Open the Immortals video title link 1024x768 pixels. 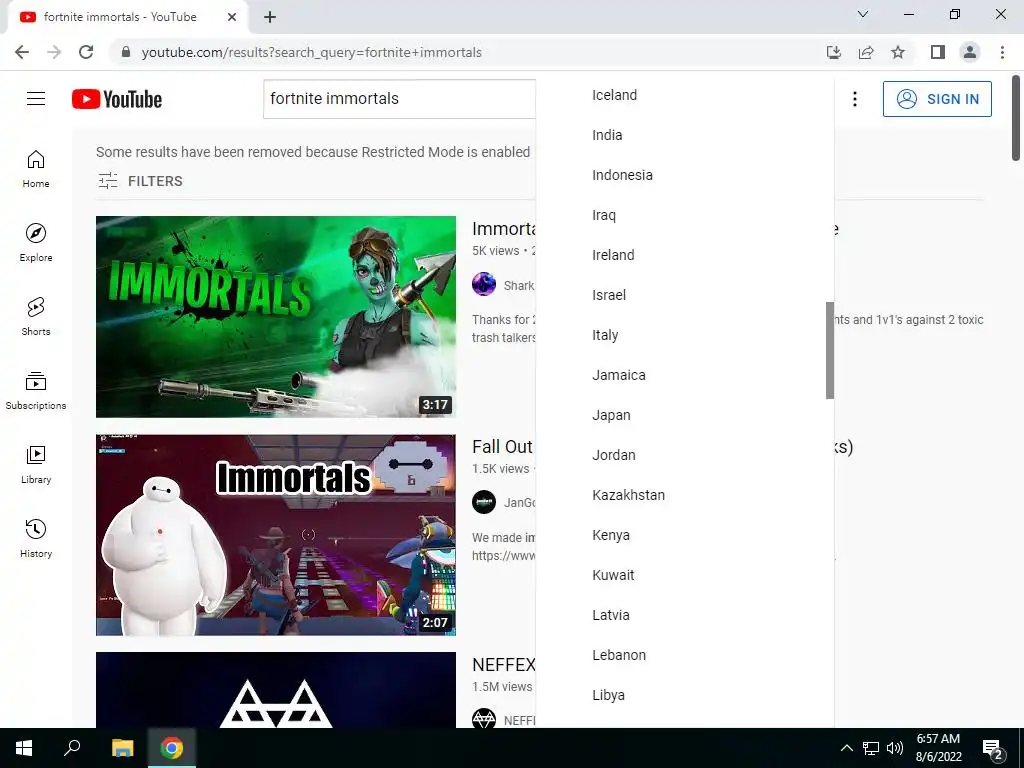504,229
